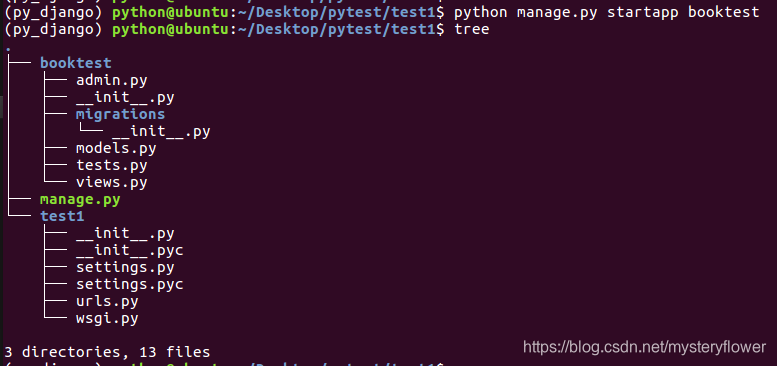777x366 pixels.
Task: Click the 'tree' command text
Action: point(472,29)
